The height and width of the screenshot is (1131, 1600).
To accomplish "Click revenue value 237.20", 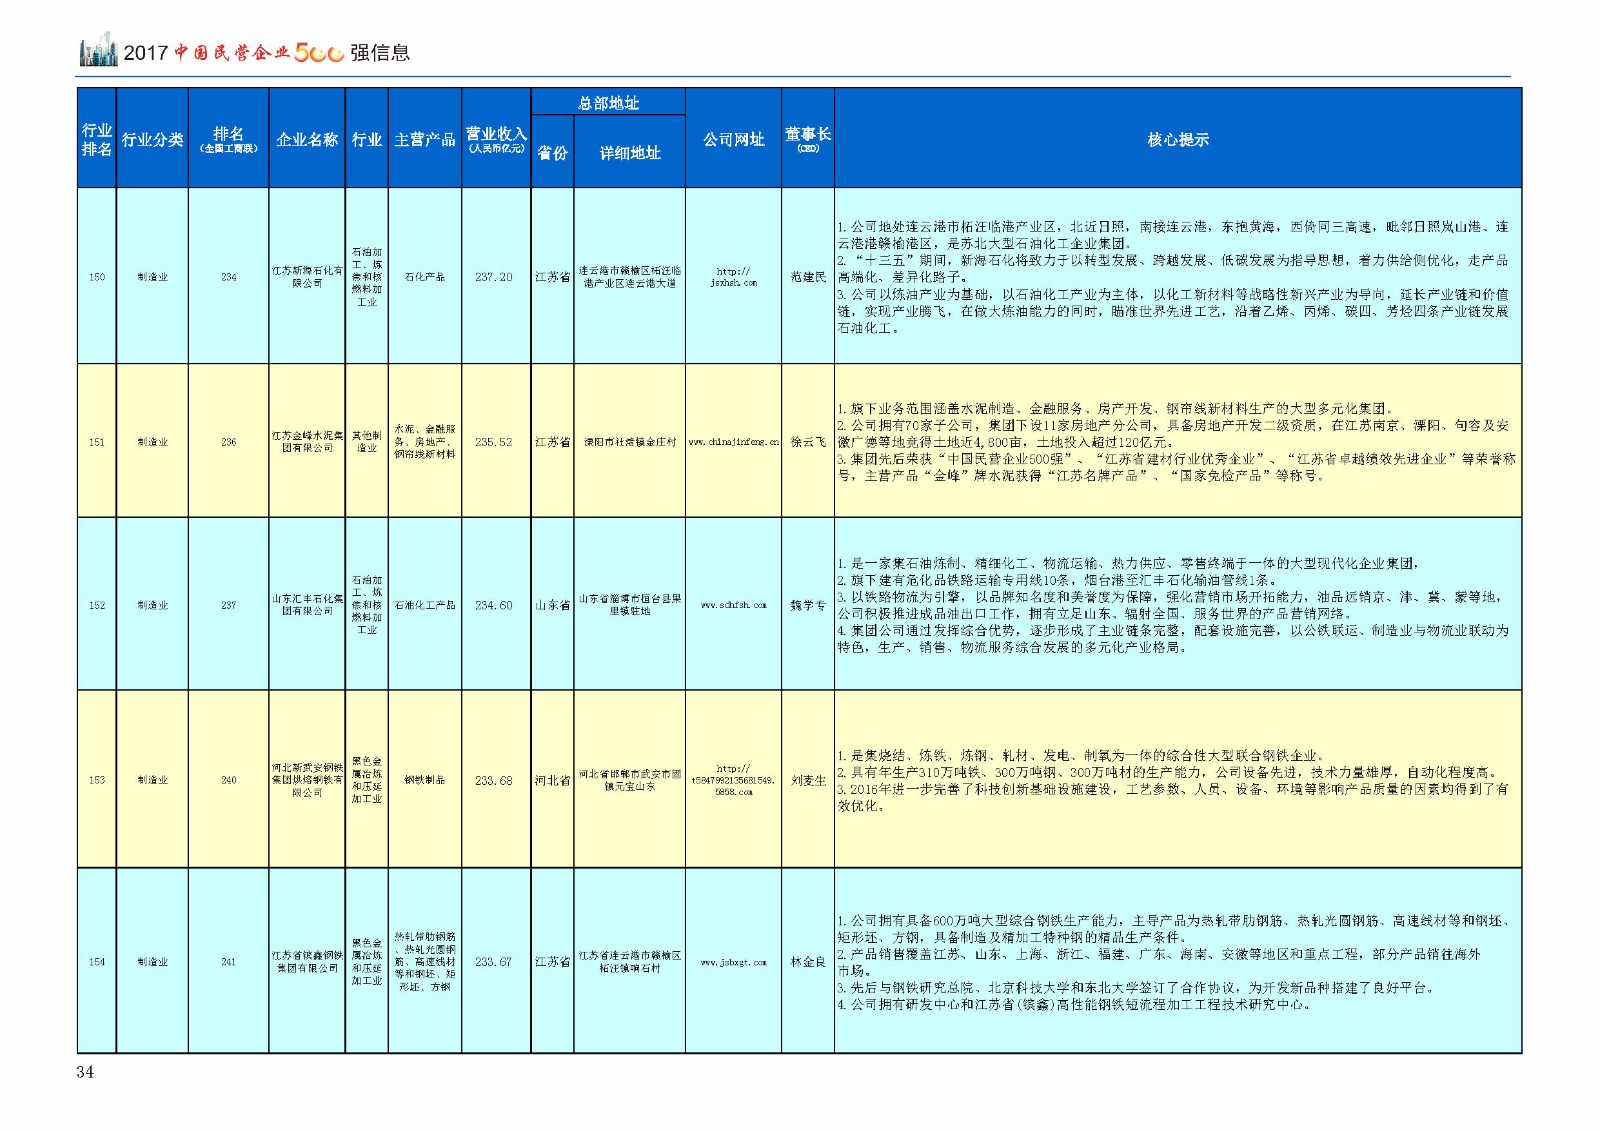I will point(494,277).
